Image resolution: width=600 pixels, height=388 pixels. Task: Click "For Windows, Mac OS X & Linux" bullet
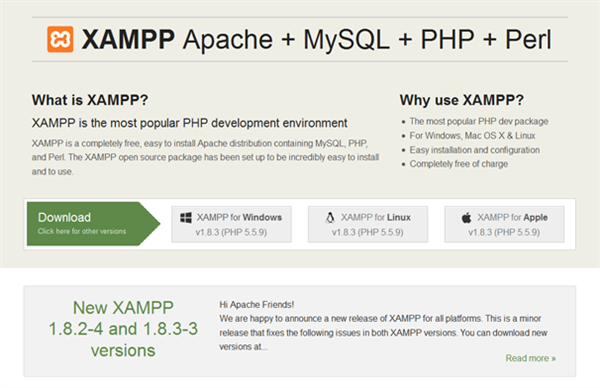(472, 135)
